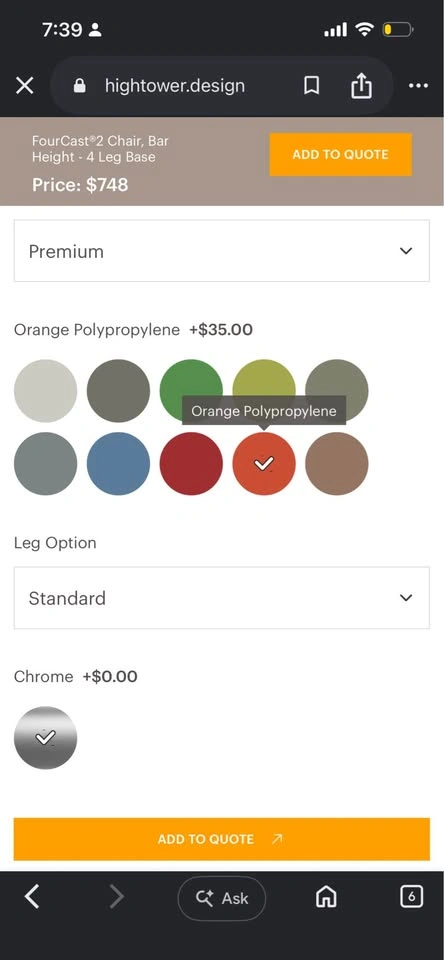Screen dimensions: 444x960
Task: Click the orange Add to Quote header button
Action: (x=341, y=154)
